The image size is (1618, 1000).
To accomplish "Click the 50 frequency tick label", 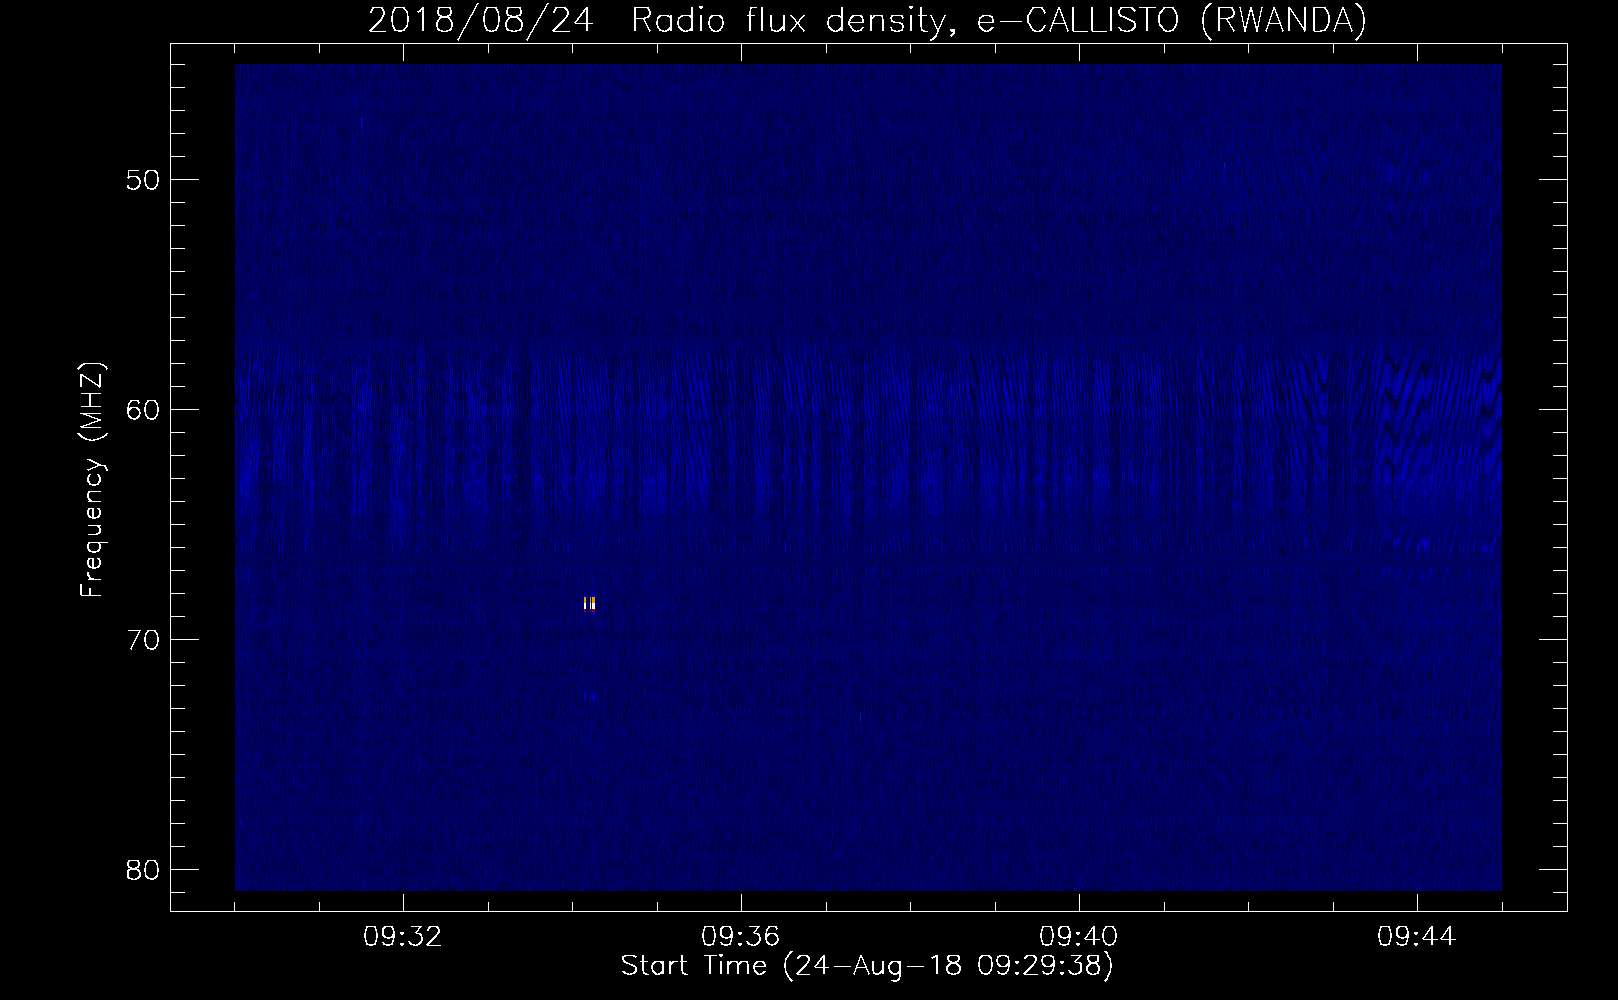I will point(144,180).
